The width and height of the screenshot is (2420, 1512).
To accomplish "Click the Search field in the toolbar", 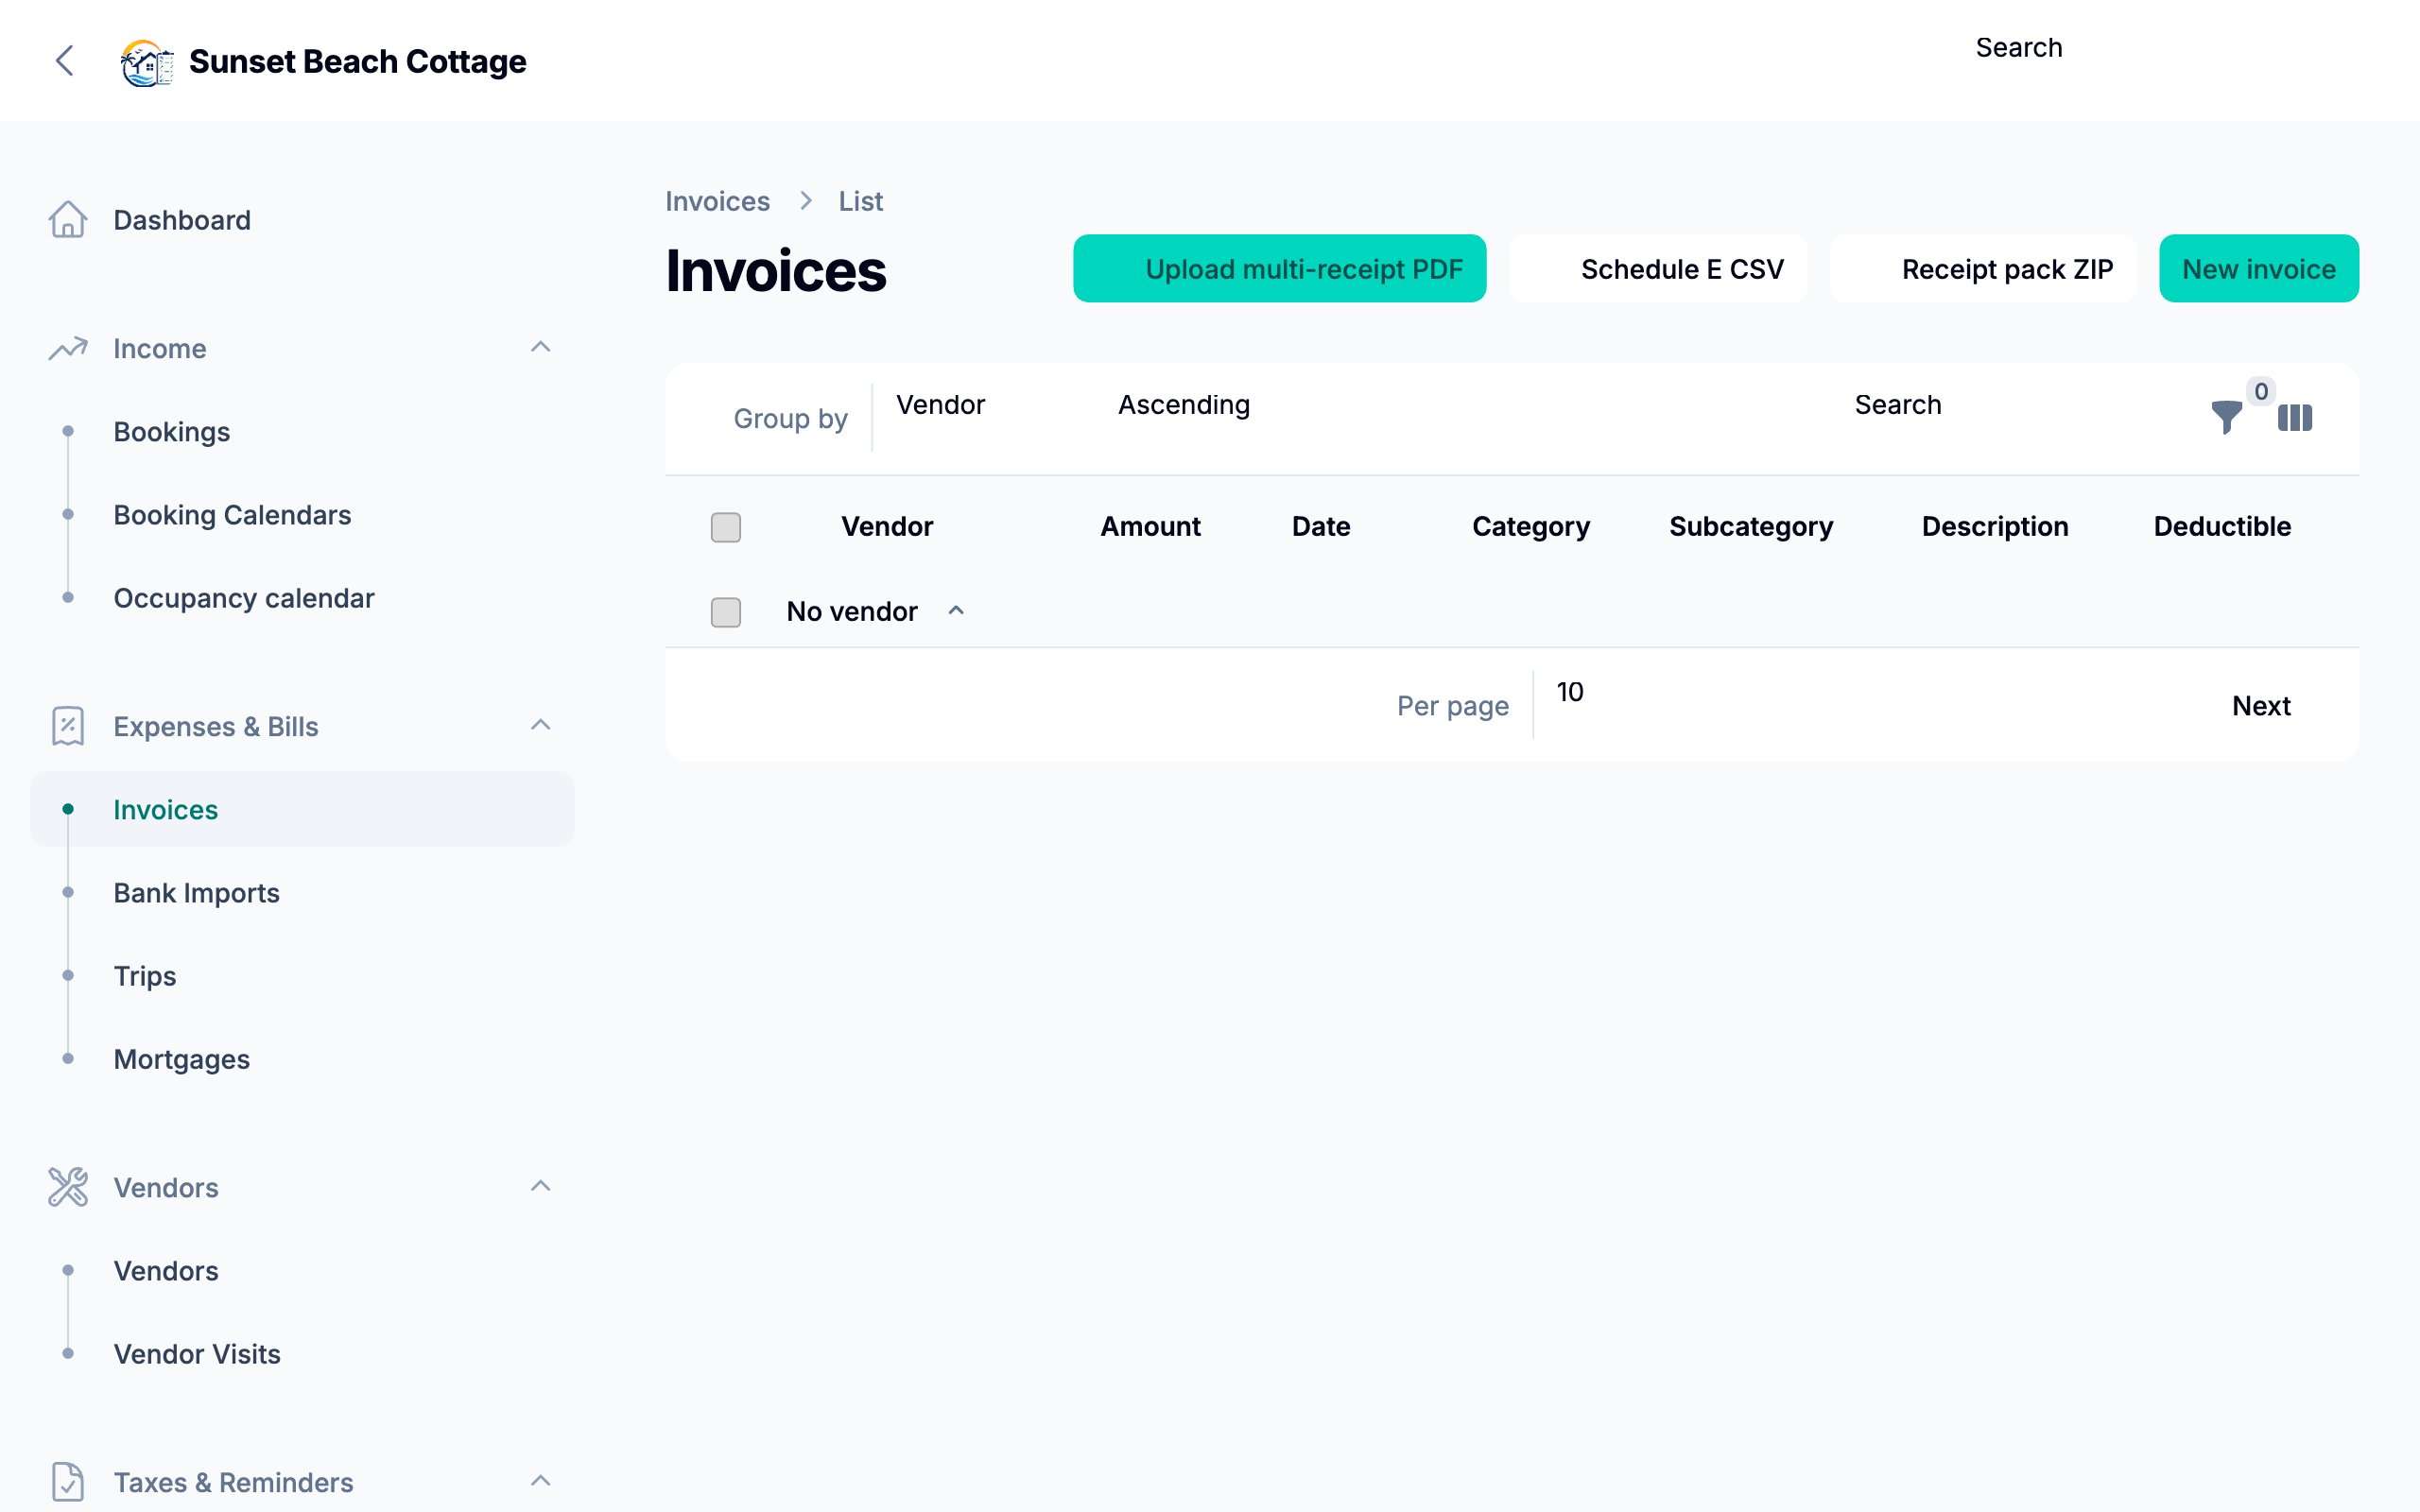I will (x=1898, y=404).
